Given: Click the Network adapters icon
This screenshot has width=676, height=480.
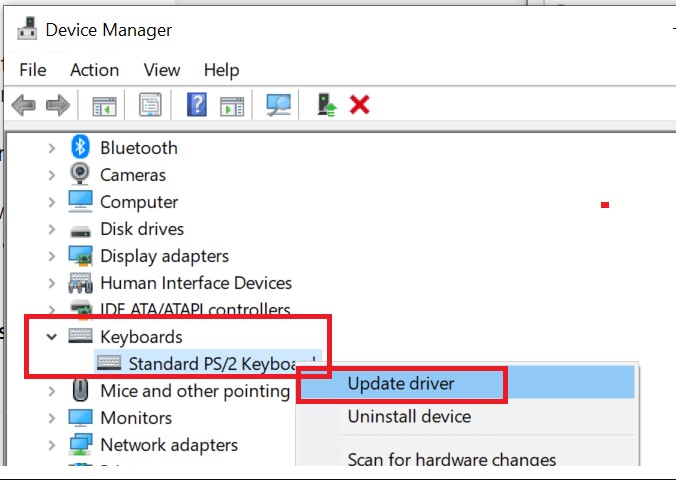Looking at the screenshot, I should pos(81,444).
